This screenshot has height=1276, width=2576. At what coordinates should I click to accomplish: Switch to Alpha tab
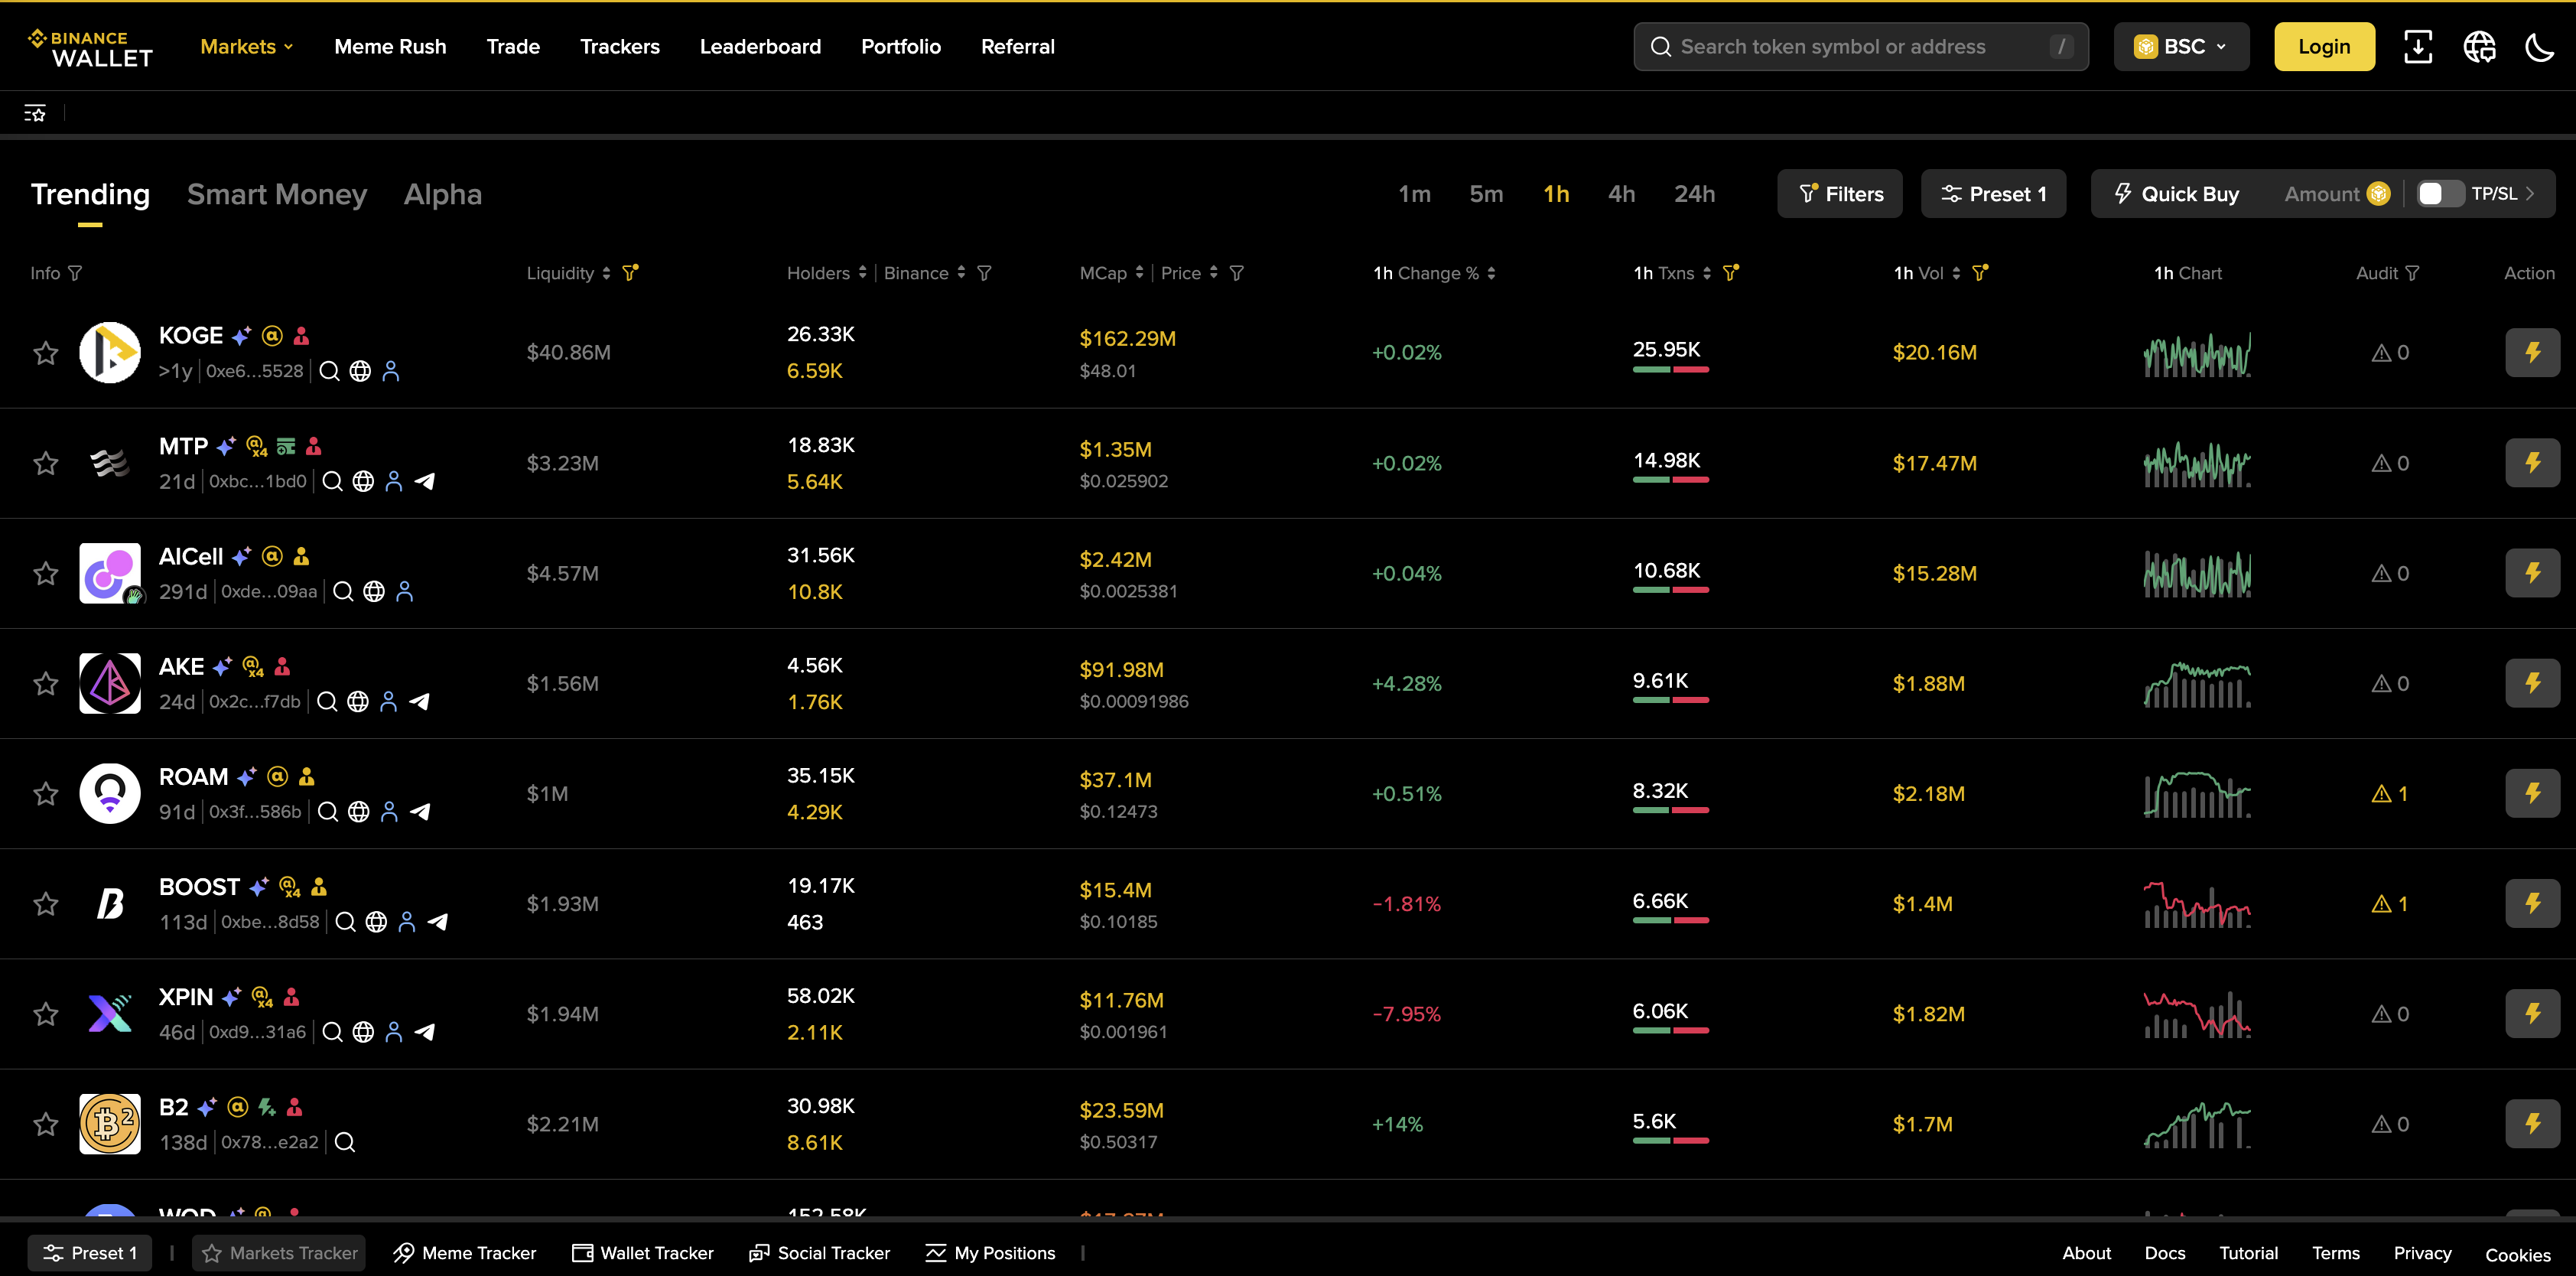point(443,194)
